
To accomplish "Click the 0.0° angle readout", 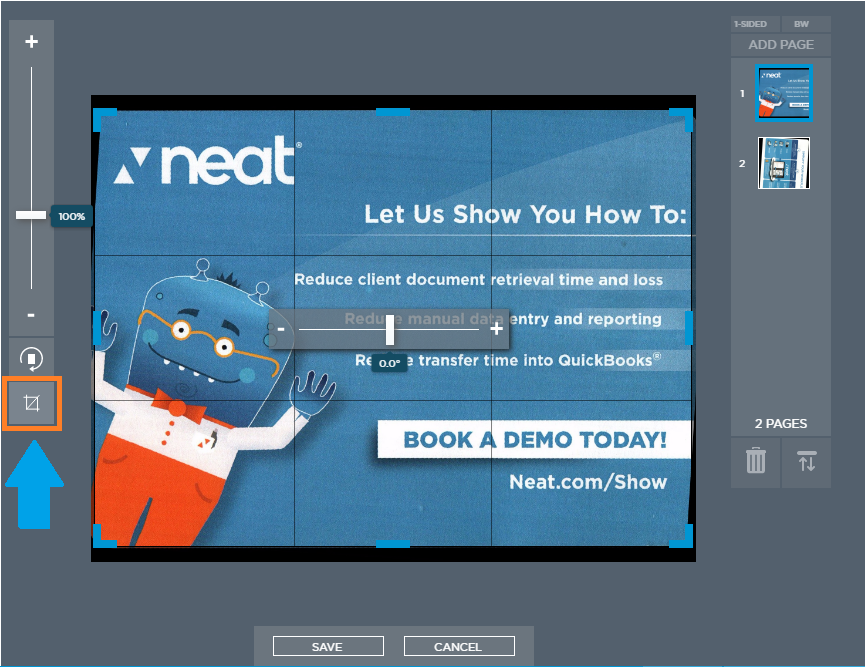I will 390,362.
